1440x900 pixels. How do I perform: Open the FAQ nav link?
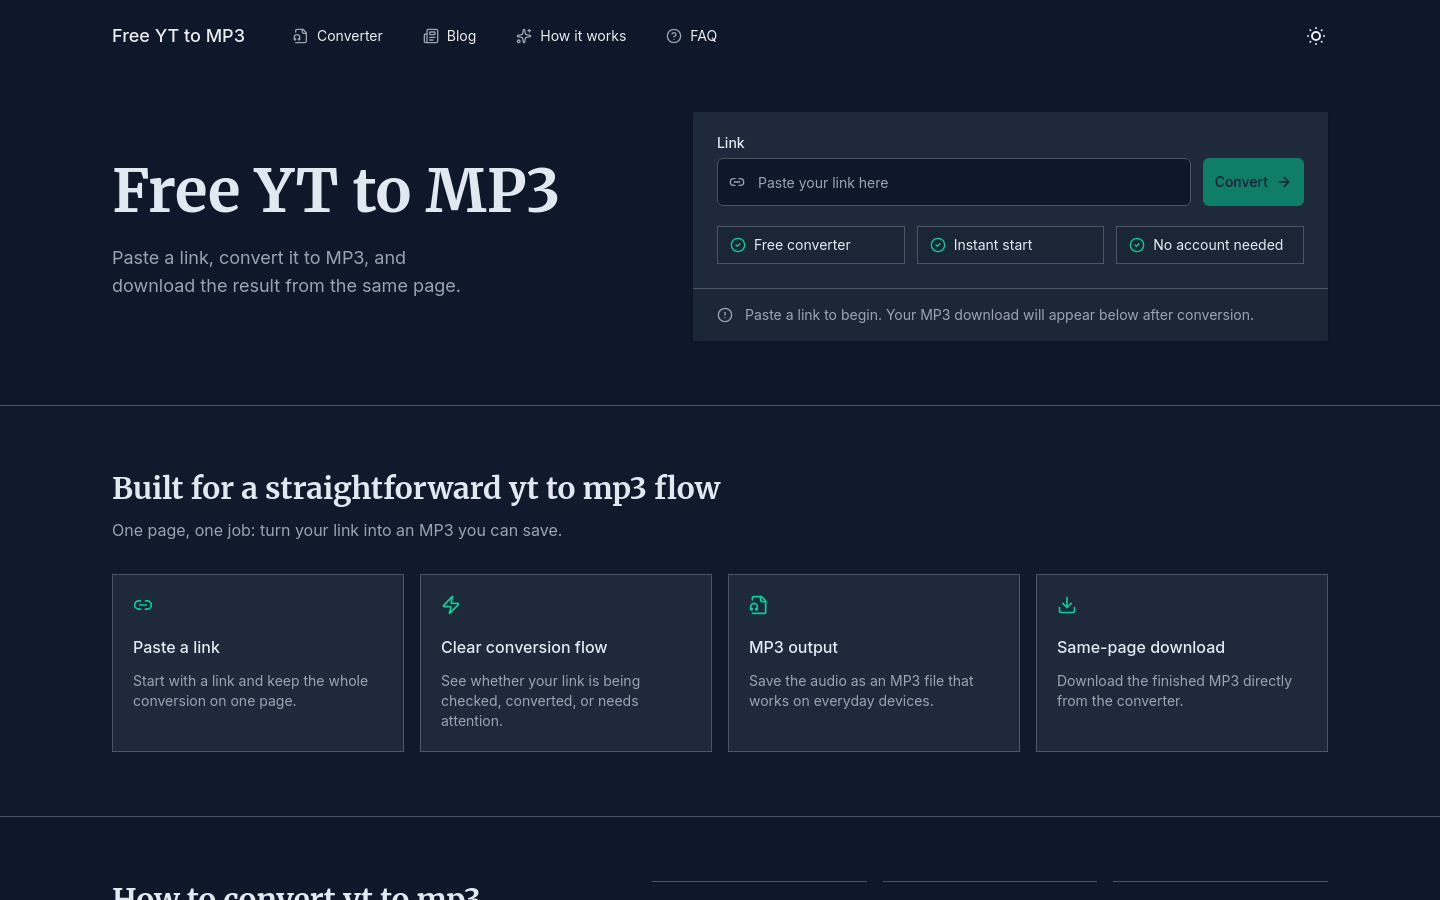692,36
